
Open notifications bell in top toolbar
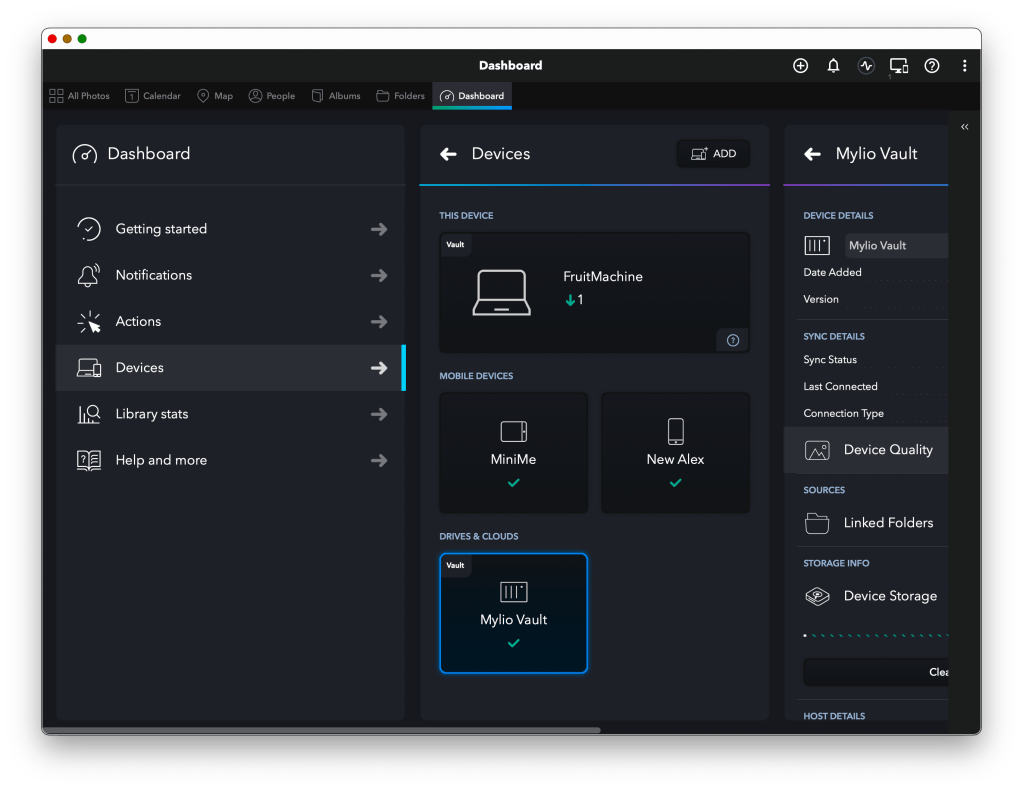pyautogui.click(x=833, y=66)
